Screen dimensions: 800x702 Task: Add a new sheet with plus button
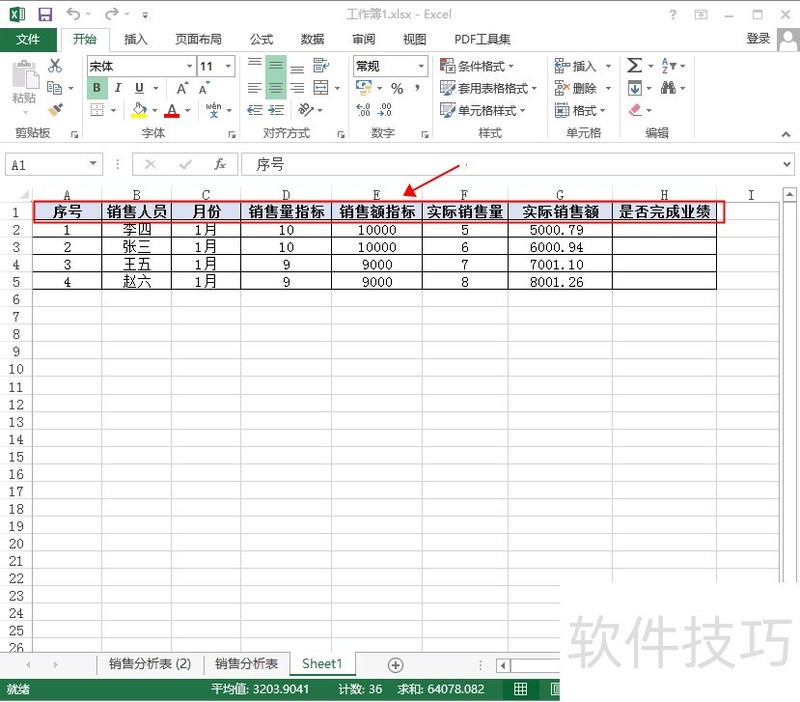(x=395, y=665)
